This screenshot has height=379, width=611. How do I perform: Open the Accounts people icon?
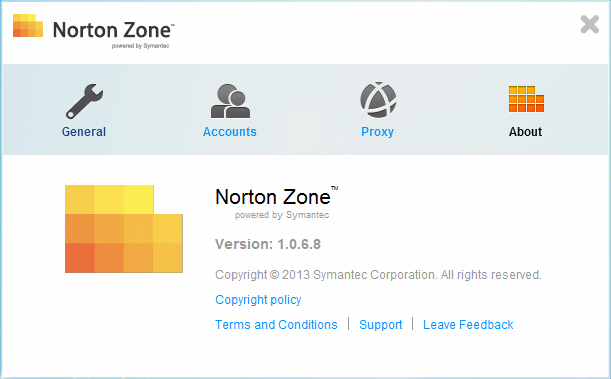(x=230, y=101)
